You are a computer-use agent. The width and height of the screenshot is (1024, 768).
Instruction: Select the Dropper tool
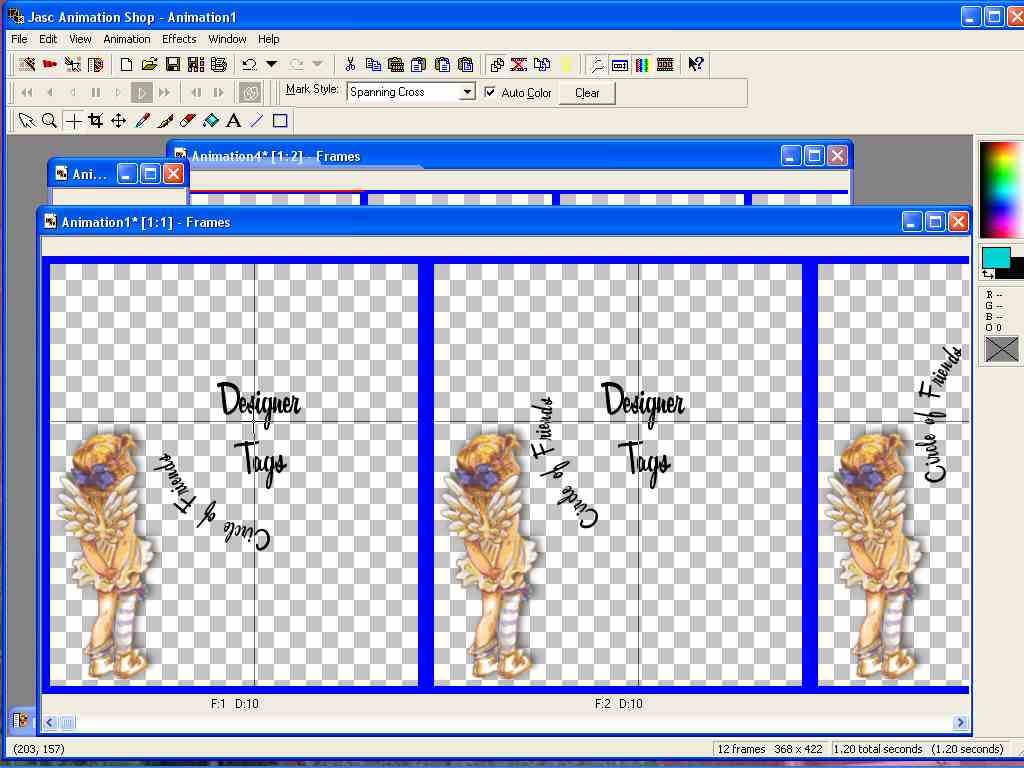142,121
